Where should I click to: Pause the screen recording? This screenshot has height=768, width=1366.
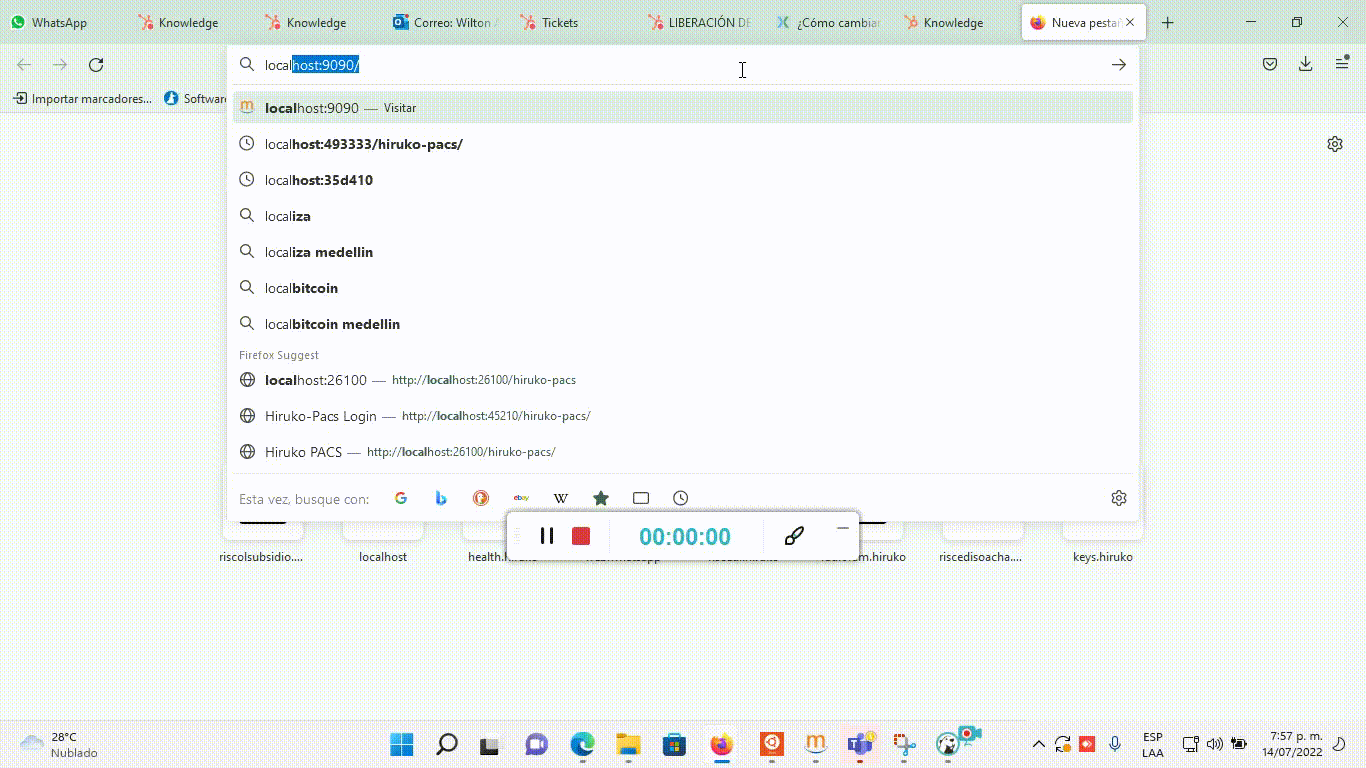click(547, 536)
